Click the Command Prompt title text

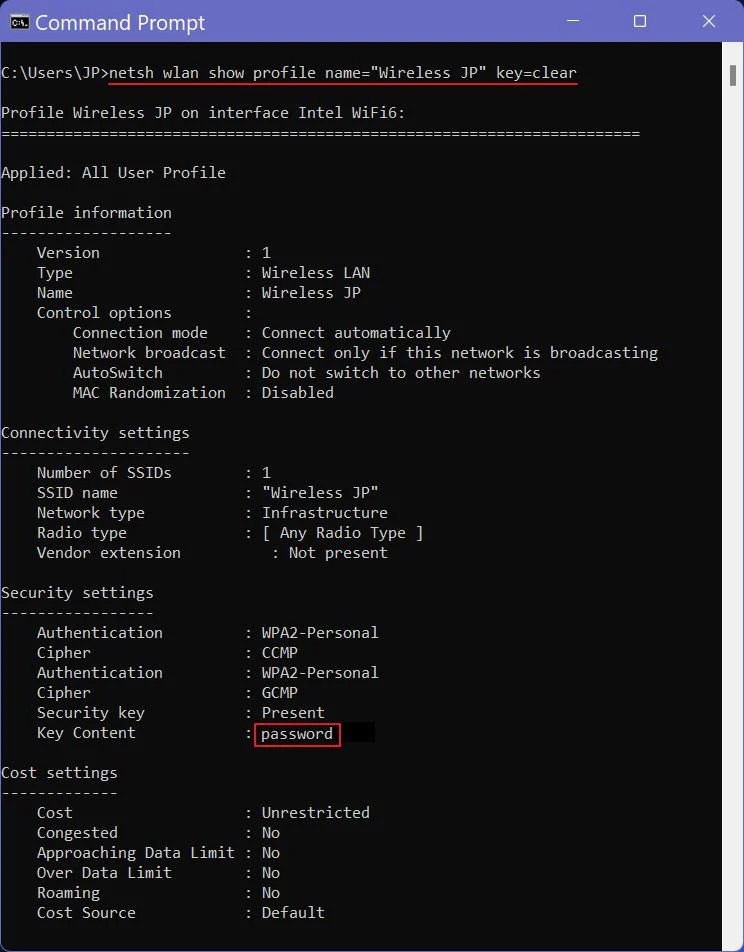click(120, 23)
